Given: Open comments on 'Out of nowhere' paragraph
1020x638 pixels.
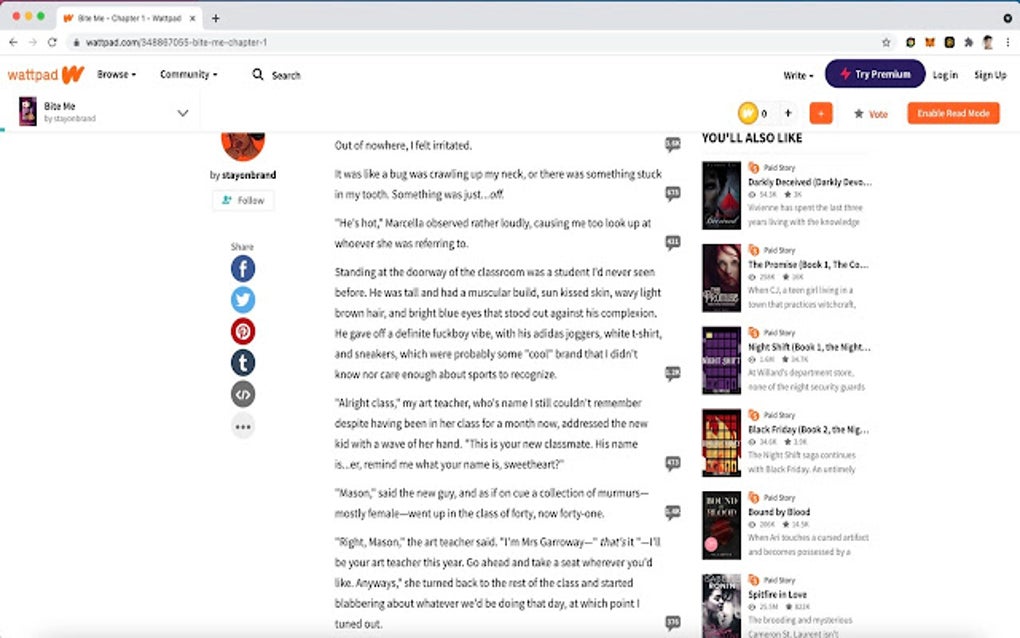Looking at the screenshot, I should [673, 144].
